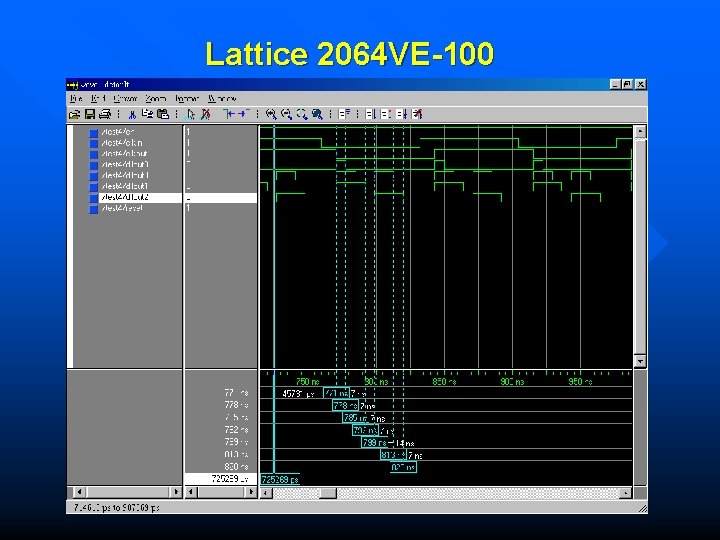Open the Cursor menu
Screen dimensions: 720x540
(125, 99)
